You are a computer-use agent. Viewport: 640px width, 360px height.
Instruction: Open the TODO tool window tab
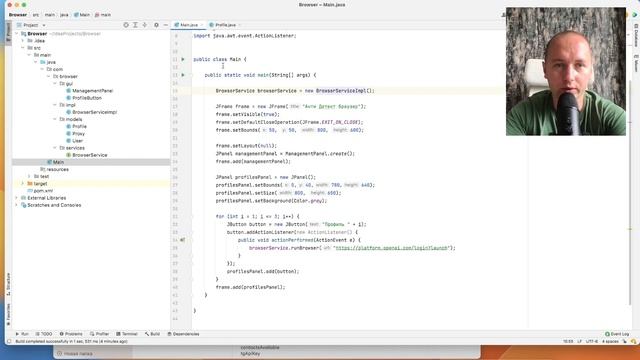pyautogui.click(x=44, y=334)
